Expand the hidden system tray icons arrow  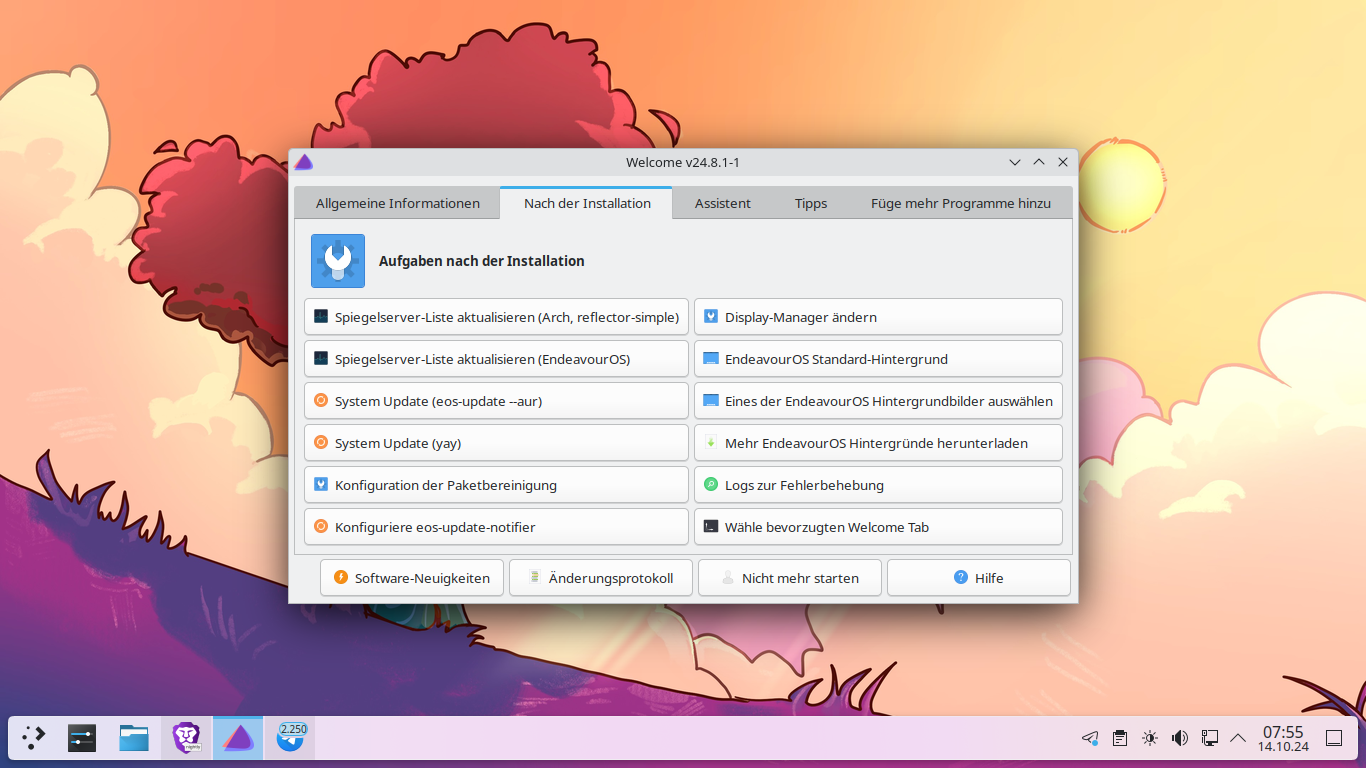pyautogui.click(x=1238, y=738)
